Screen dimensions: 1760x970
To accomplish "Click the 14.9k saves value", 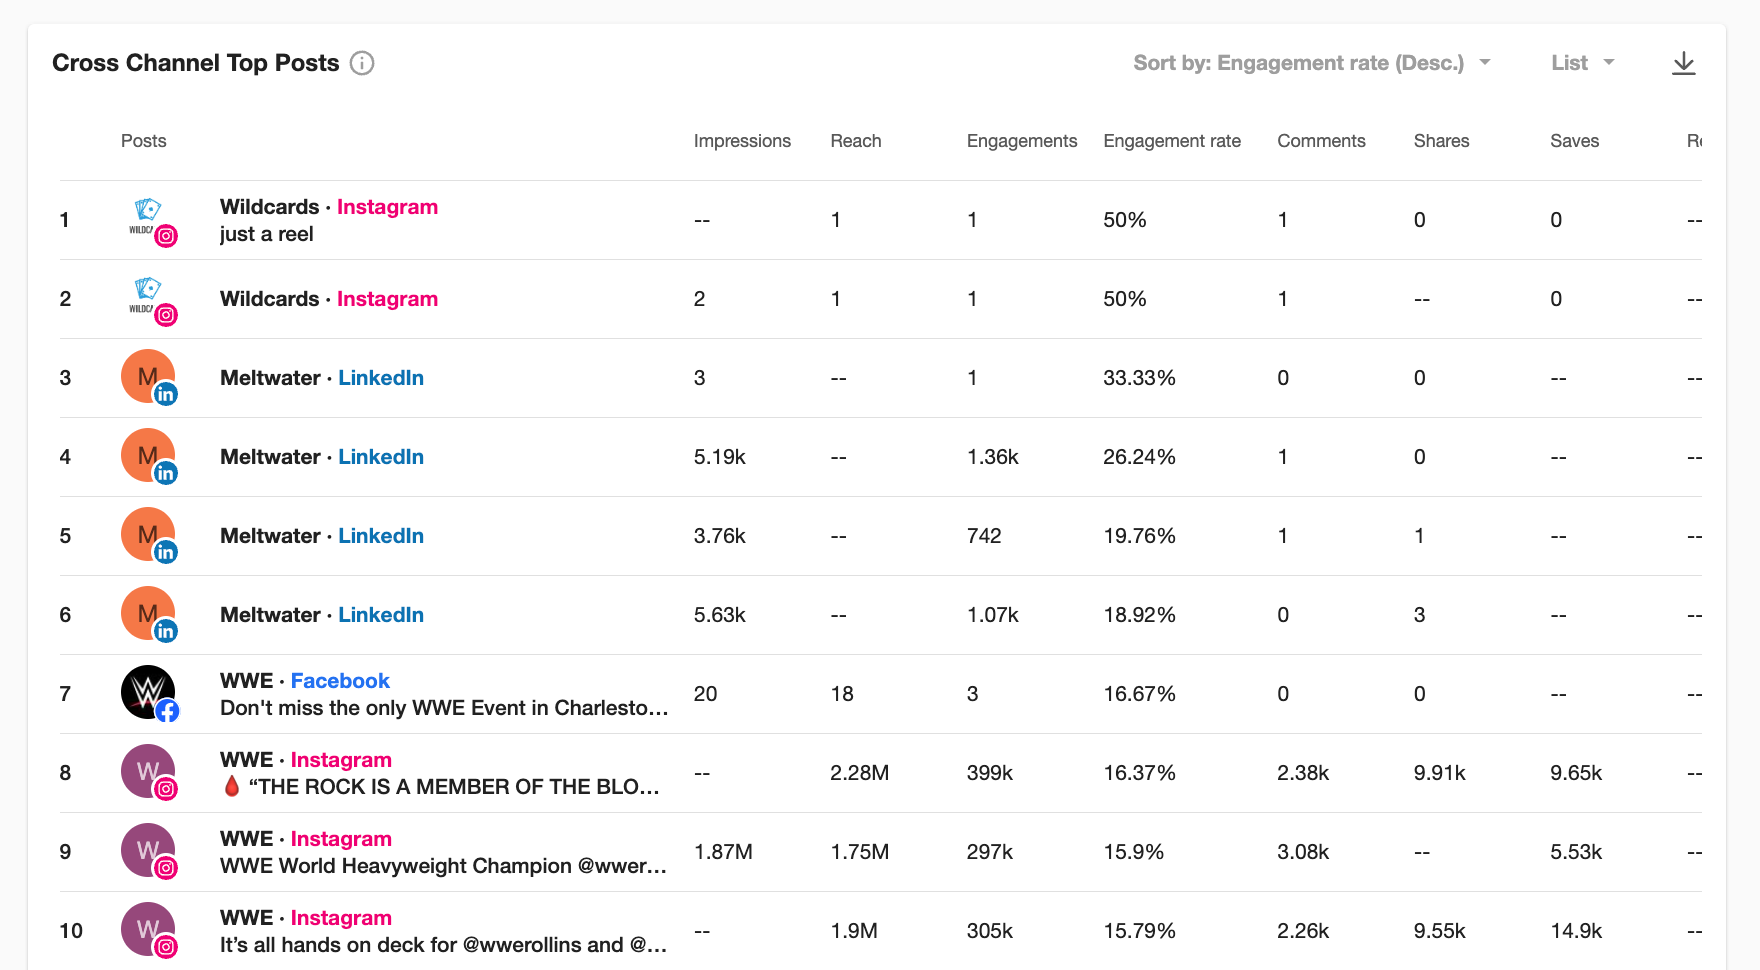I will point(1576,931).
